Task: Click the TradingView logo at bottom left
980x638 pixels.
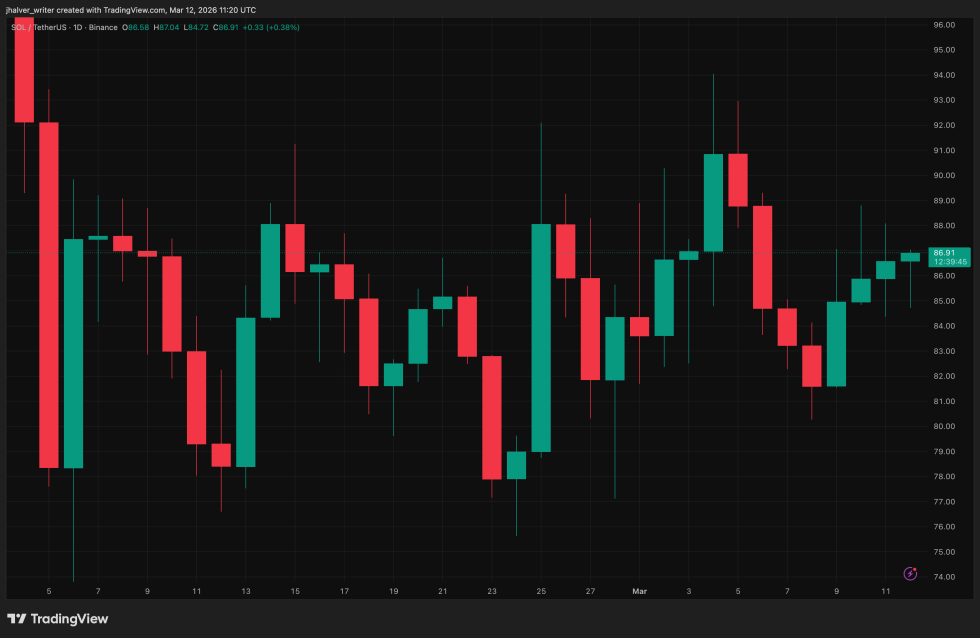Action: 58,619
